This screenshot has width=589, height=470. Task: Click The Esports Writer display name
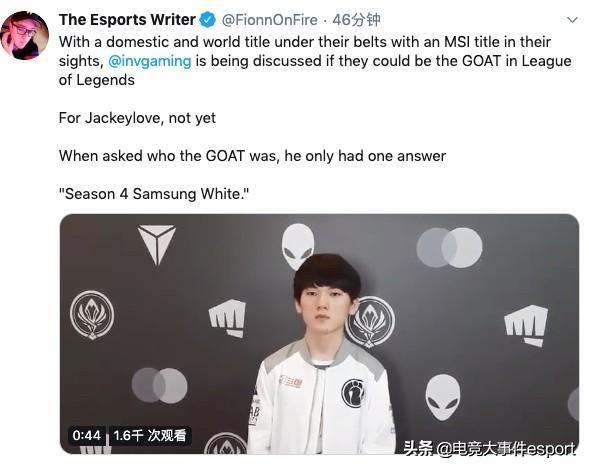pyautogui.click(x=127, y=20)
